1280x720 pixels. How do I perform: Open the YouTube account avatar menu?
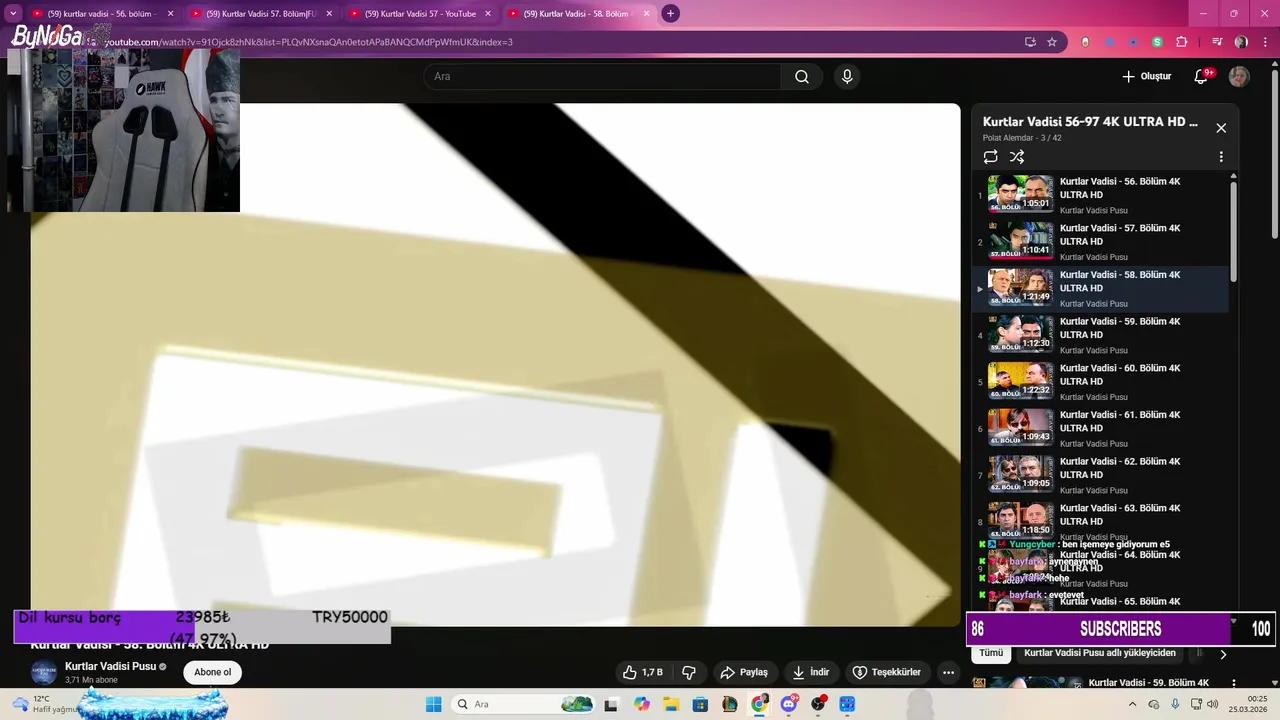(1239, 77)
